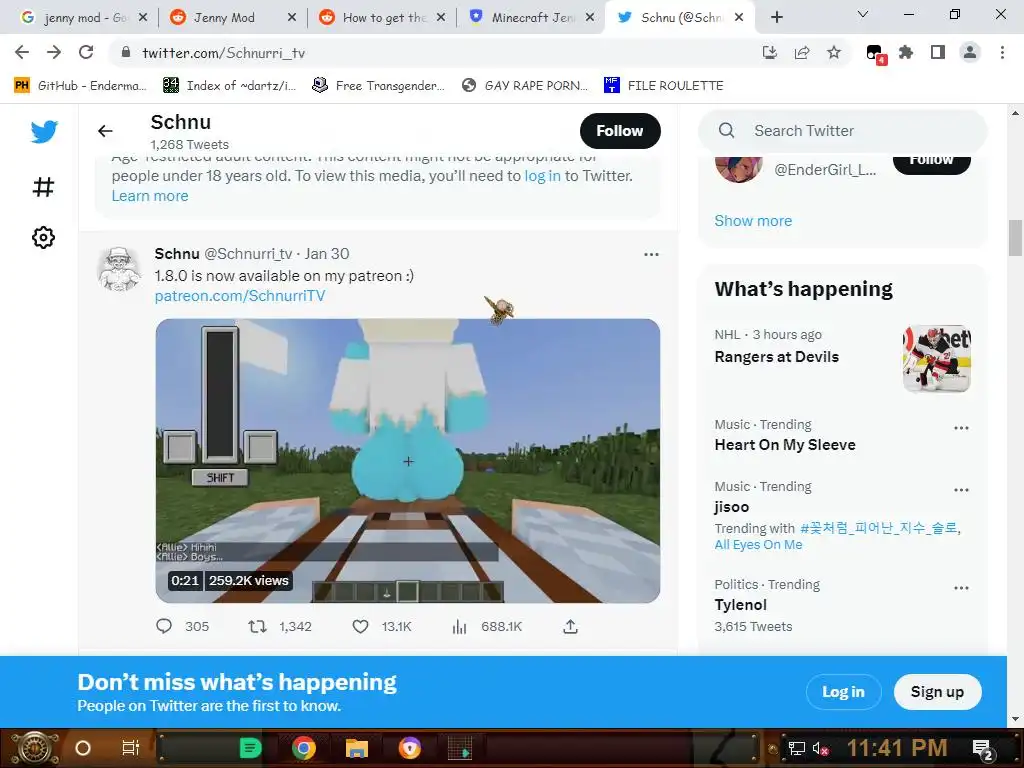Viewport: 1024px width, 768px height.
Task: Switch to the 'jenny mod - Go' tab
Action: (85, 18)
